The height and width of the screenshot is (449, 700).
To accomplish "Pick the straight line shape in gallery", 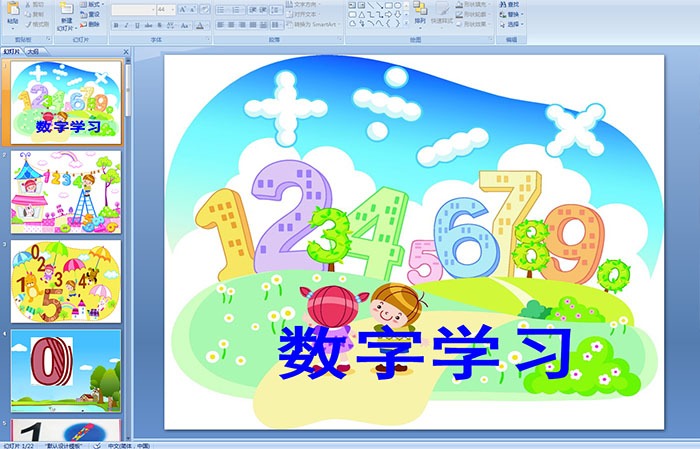I will (x=370, y=5).
